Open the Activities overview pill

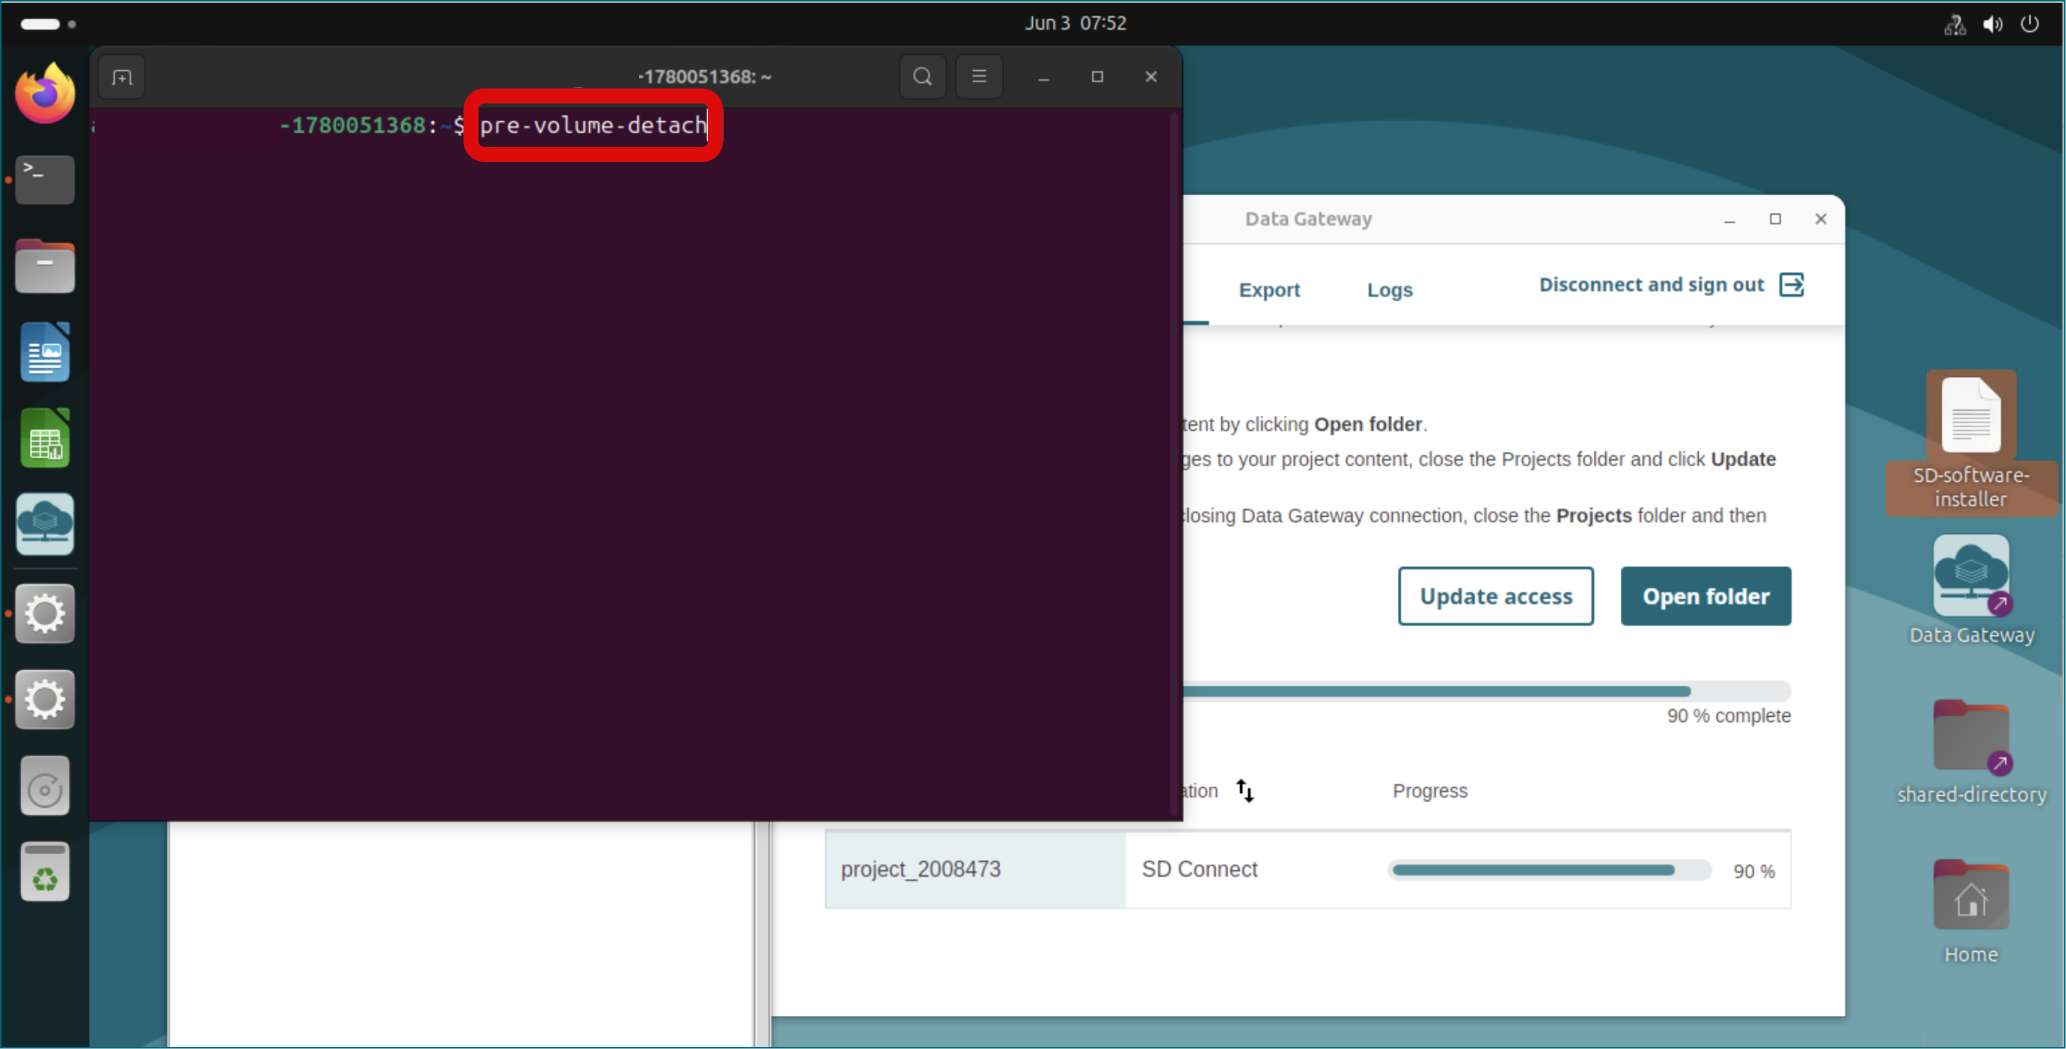click(x=40, y=24)
